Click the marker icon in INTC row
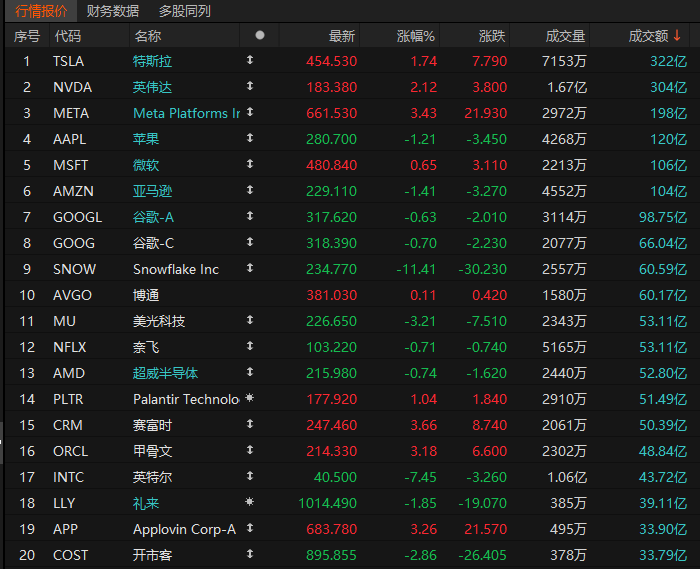This screenshot has width=700, height=569. pyautogui.click(x=250, y=475)
